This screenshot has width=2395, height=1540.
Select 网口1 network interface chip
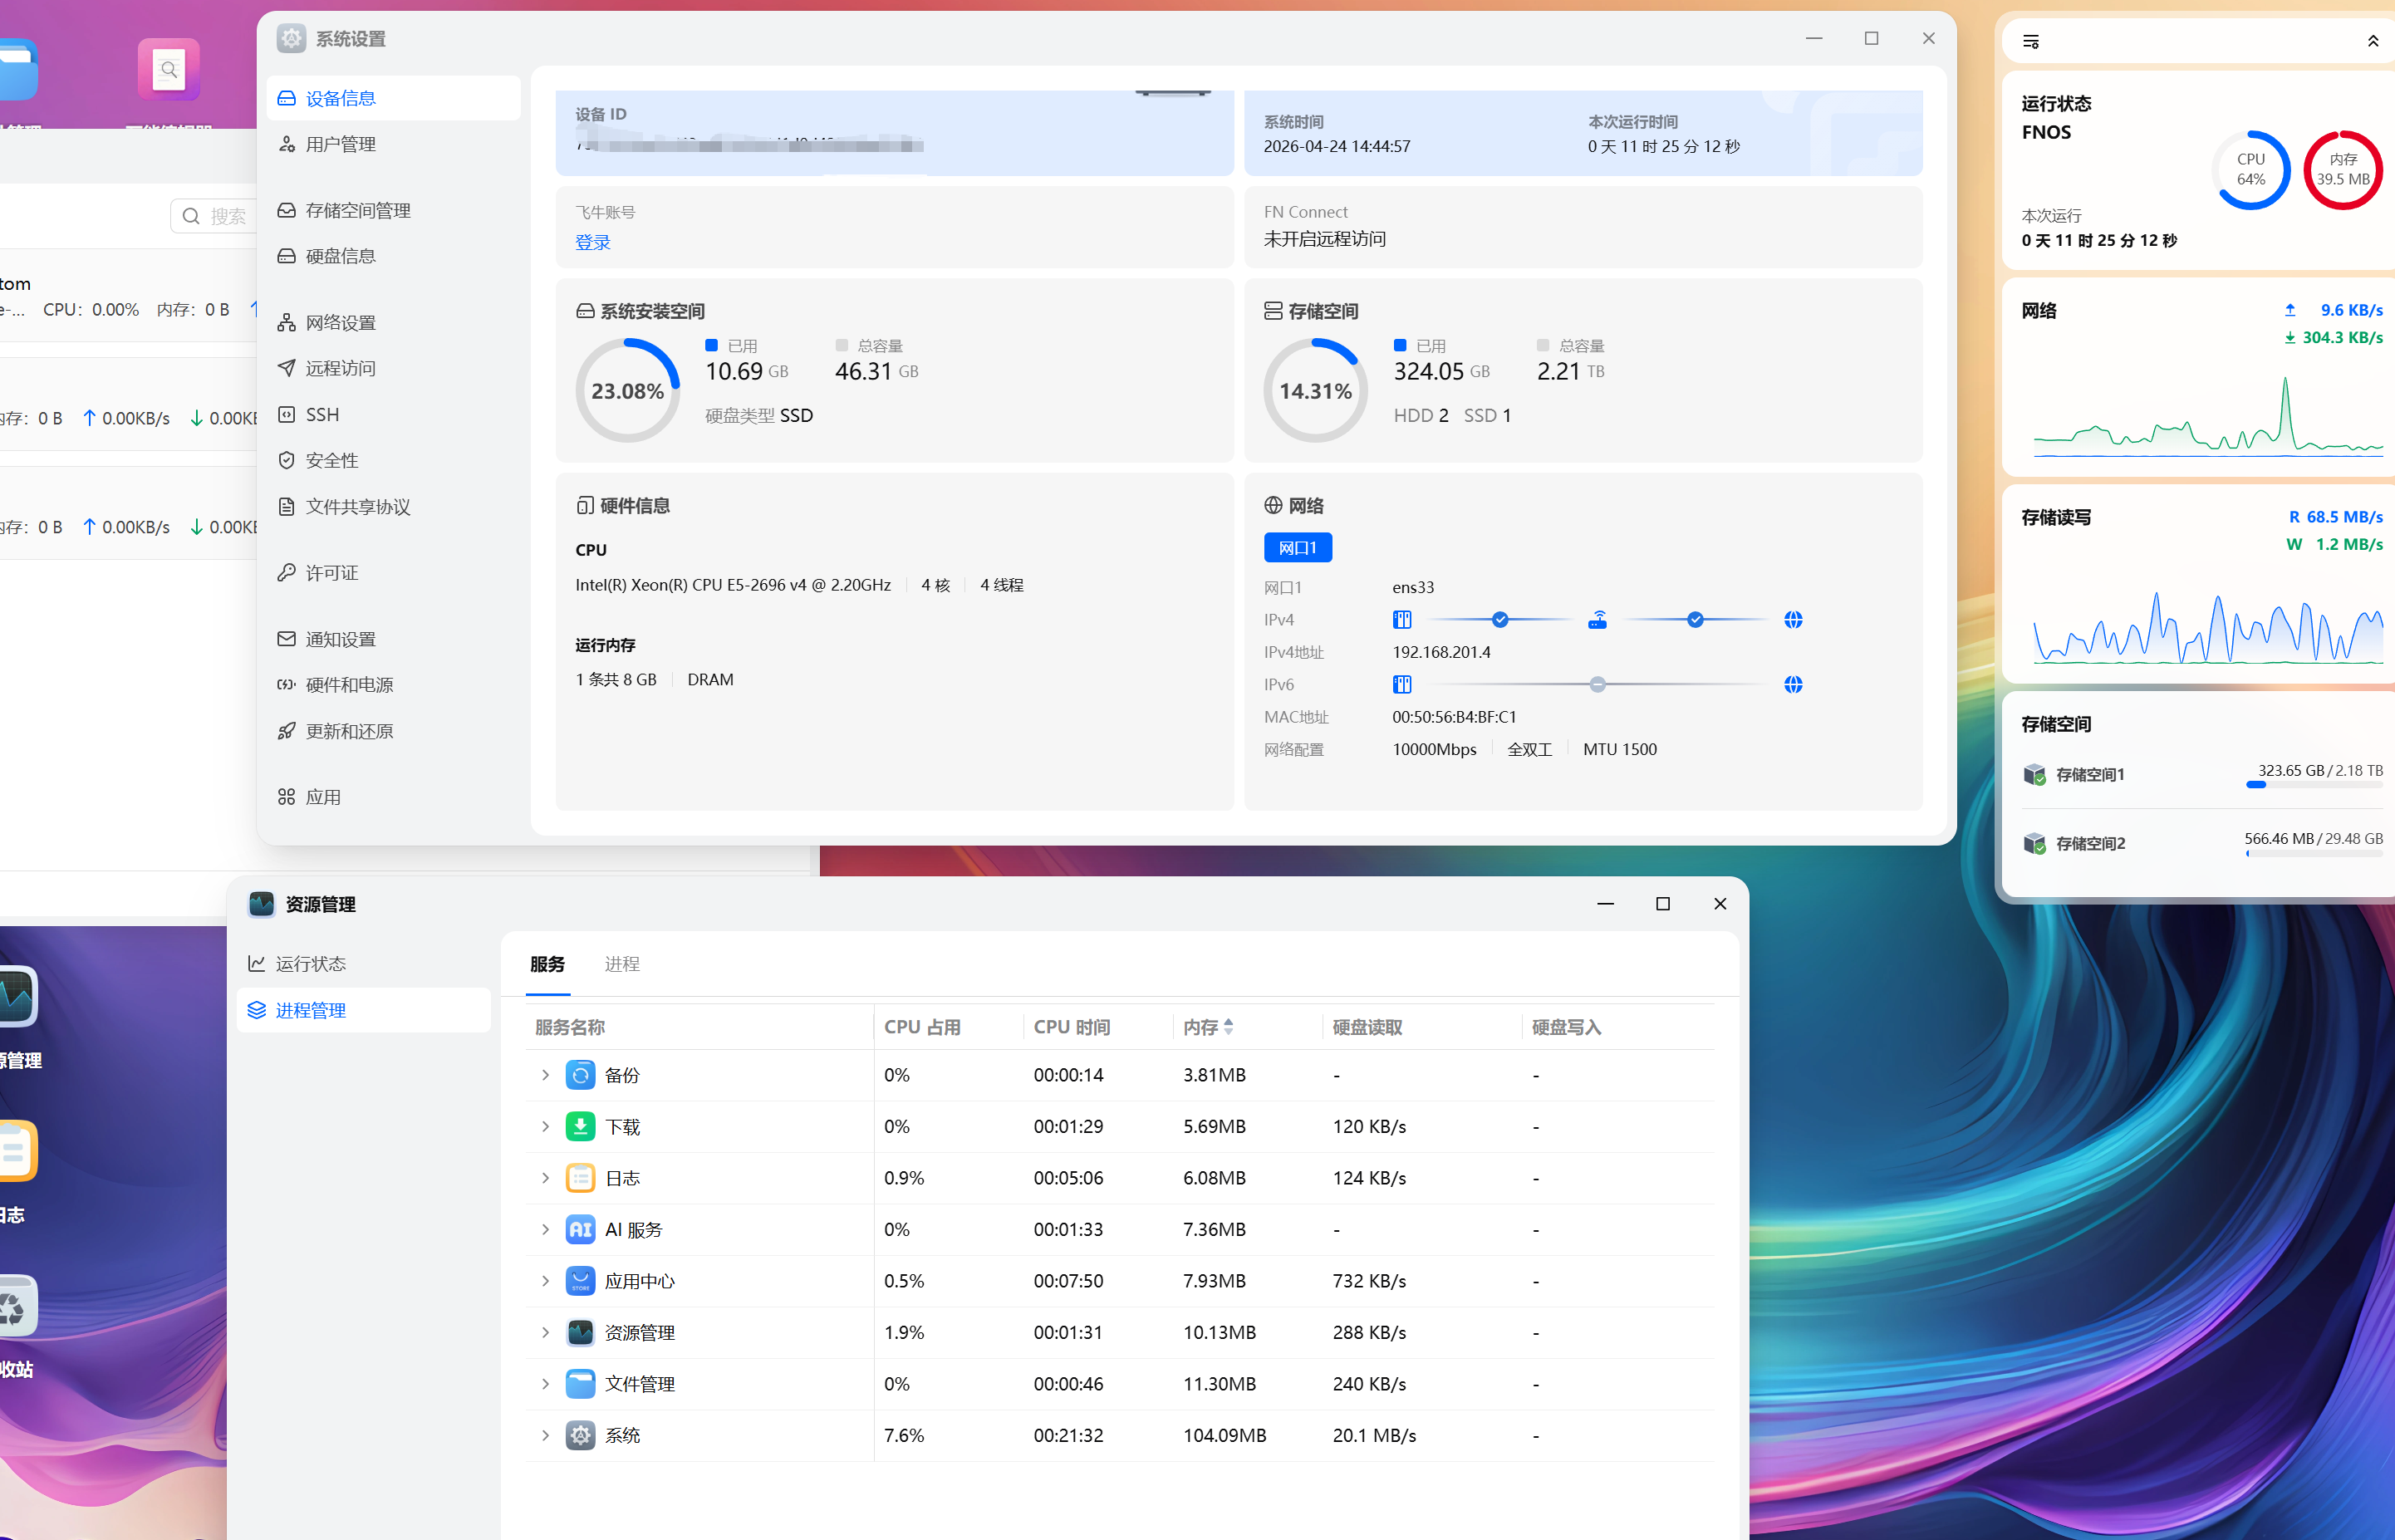(1297, 548)
